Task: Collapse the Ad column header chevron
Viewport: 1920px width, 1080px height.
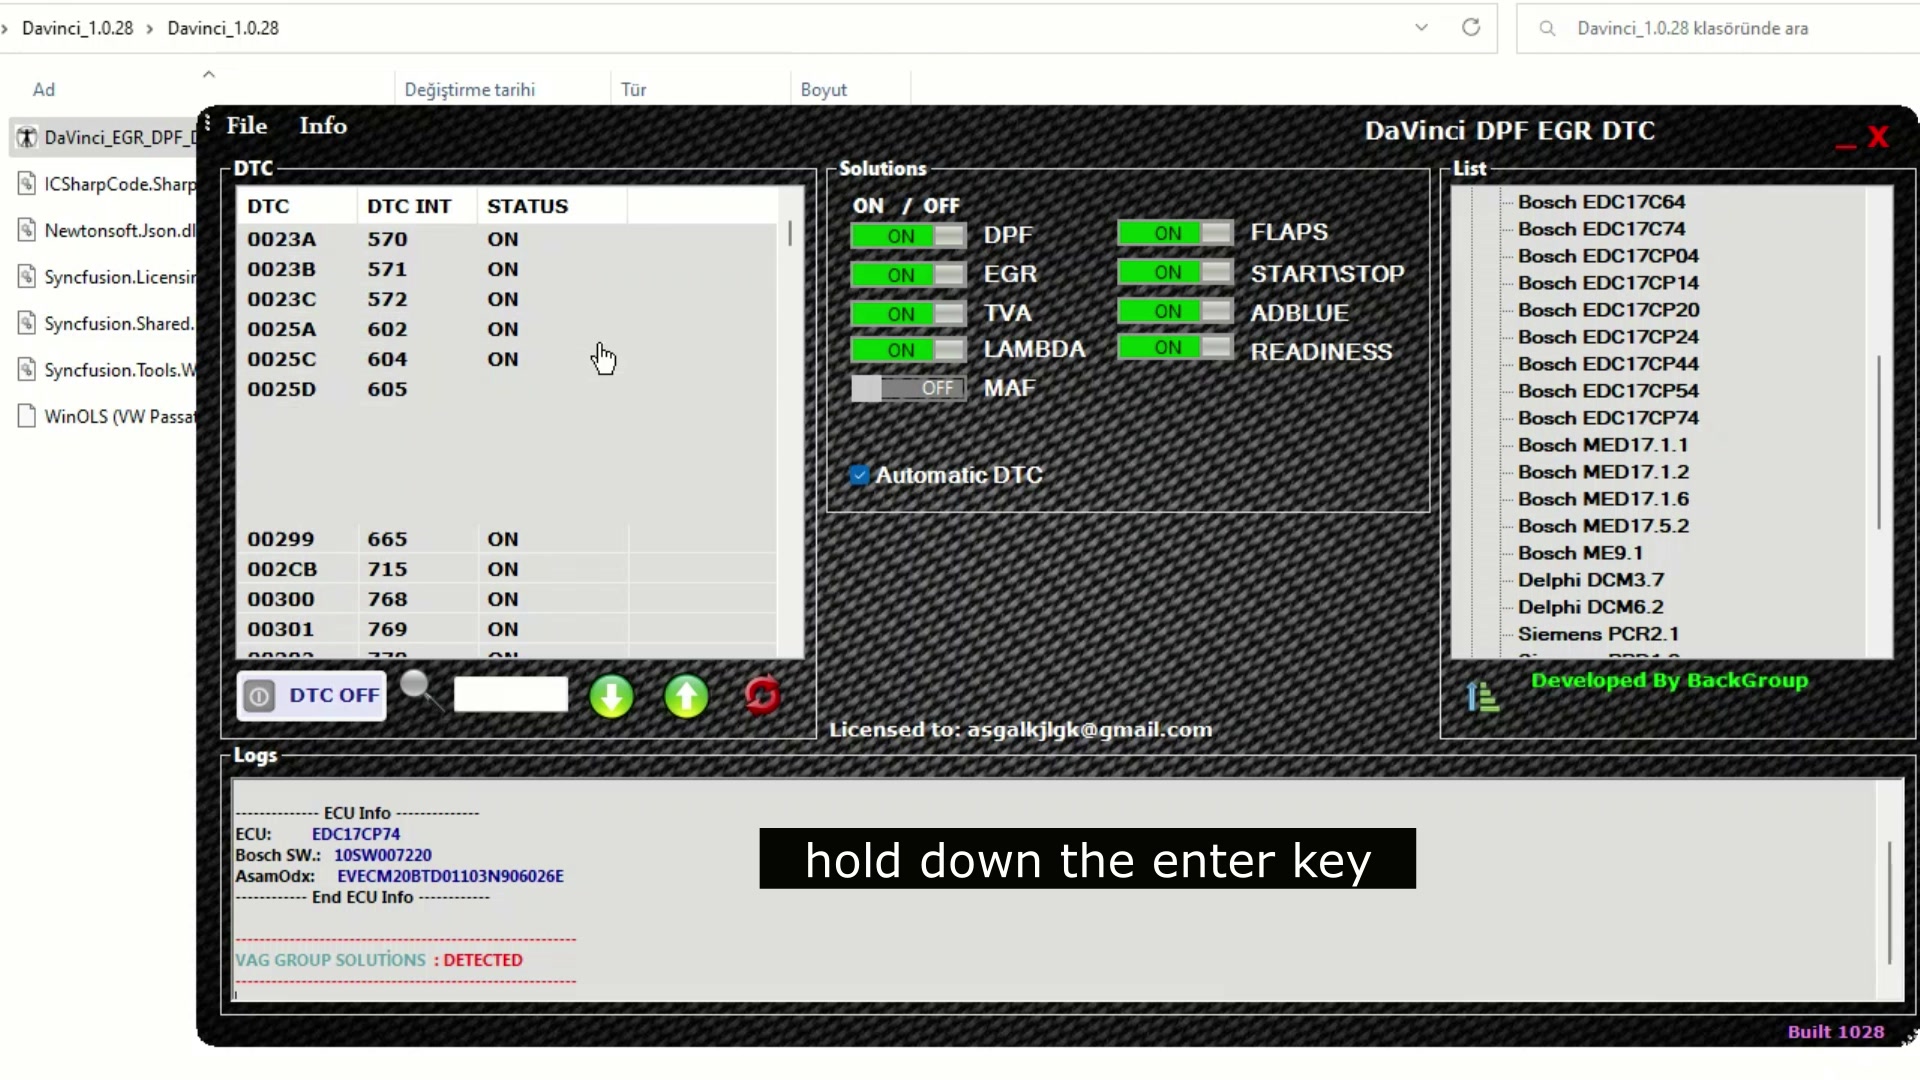Action: pos(208,73)
